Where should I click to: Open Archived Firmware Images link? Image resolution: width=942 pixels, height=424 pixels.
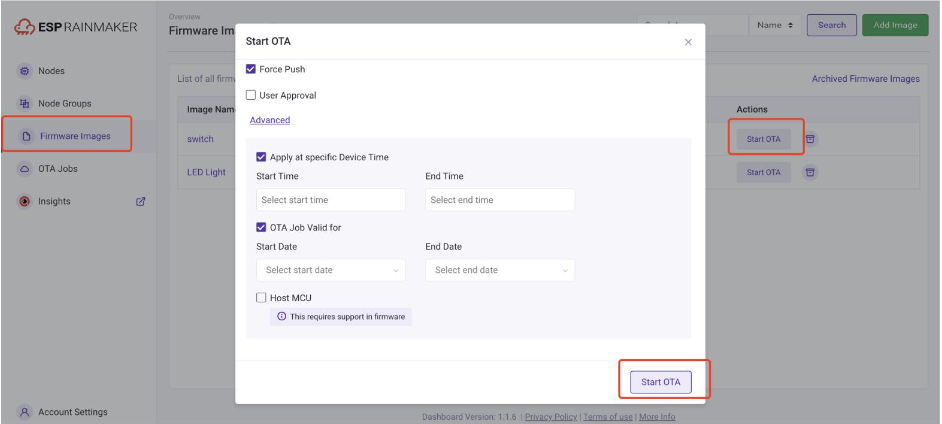(x=866, y=79)
